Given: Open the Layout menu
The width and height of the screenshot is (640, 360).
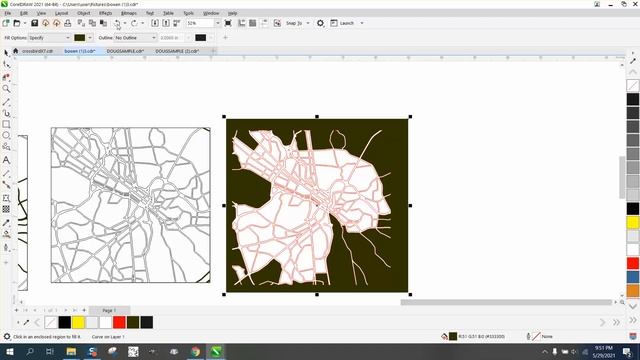Looking at the screenshot, I should pyautogui.click(x=61, y=13).
